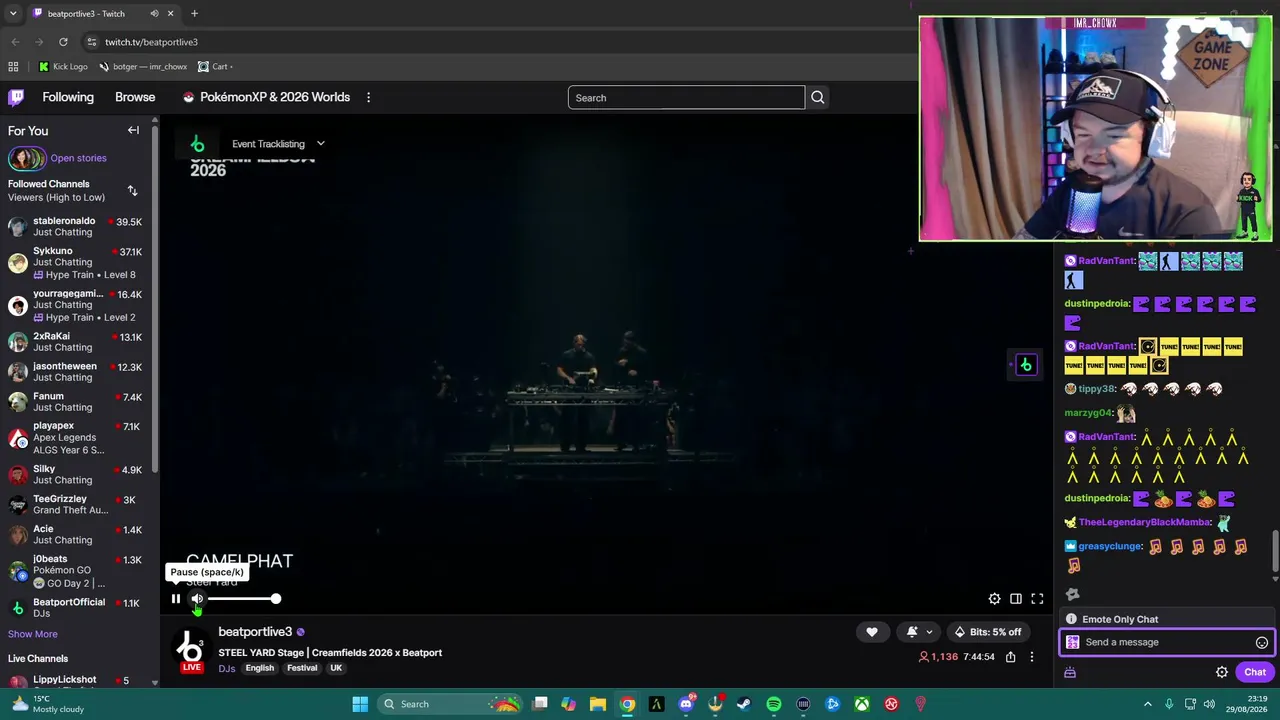
Task: Adjust the volume slider handle
Action: 275,599
